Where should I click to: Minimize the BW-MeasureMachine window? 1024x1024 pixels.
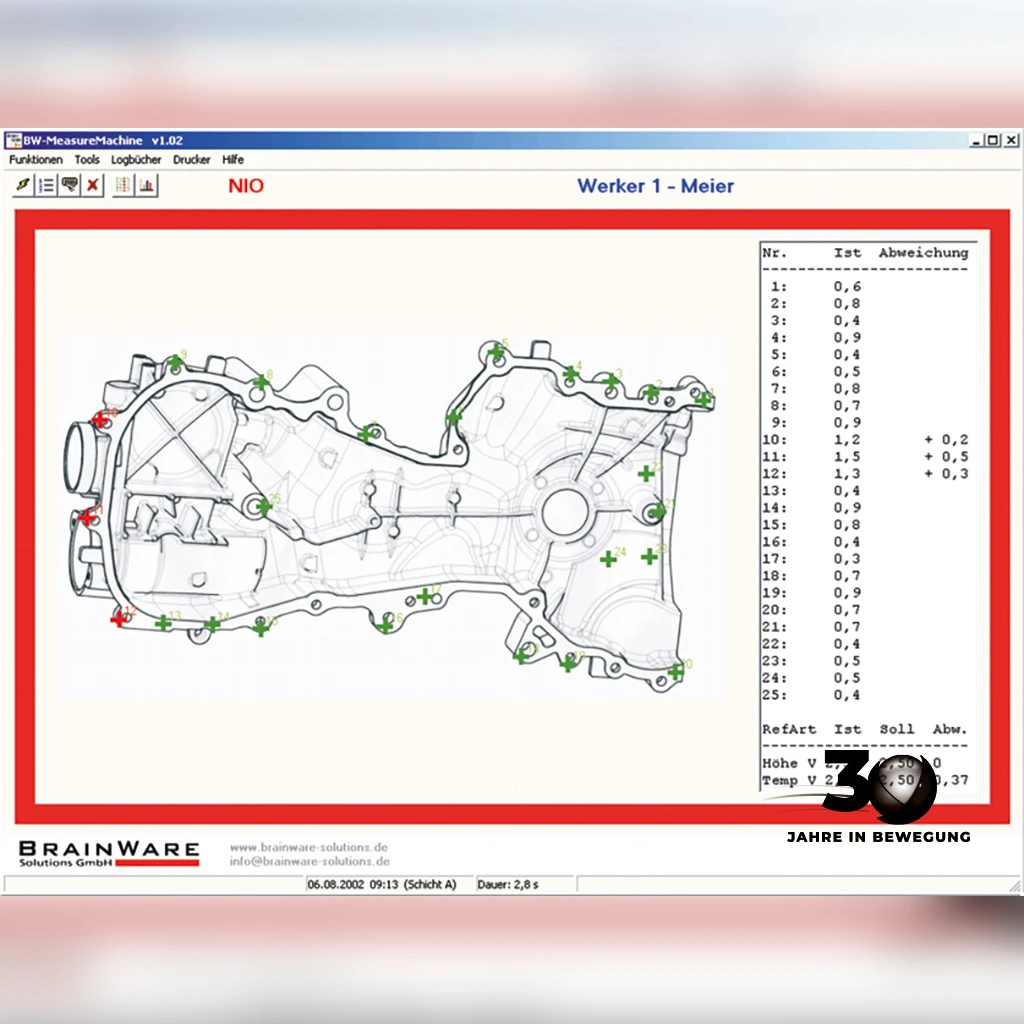tap(976, 140)
